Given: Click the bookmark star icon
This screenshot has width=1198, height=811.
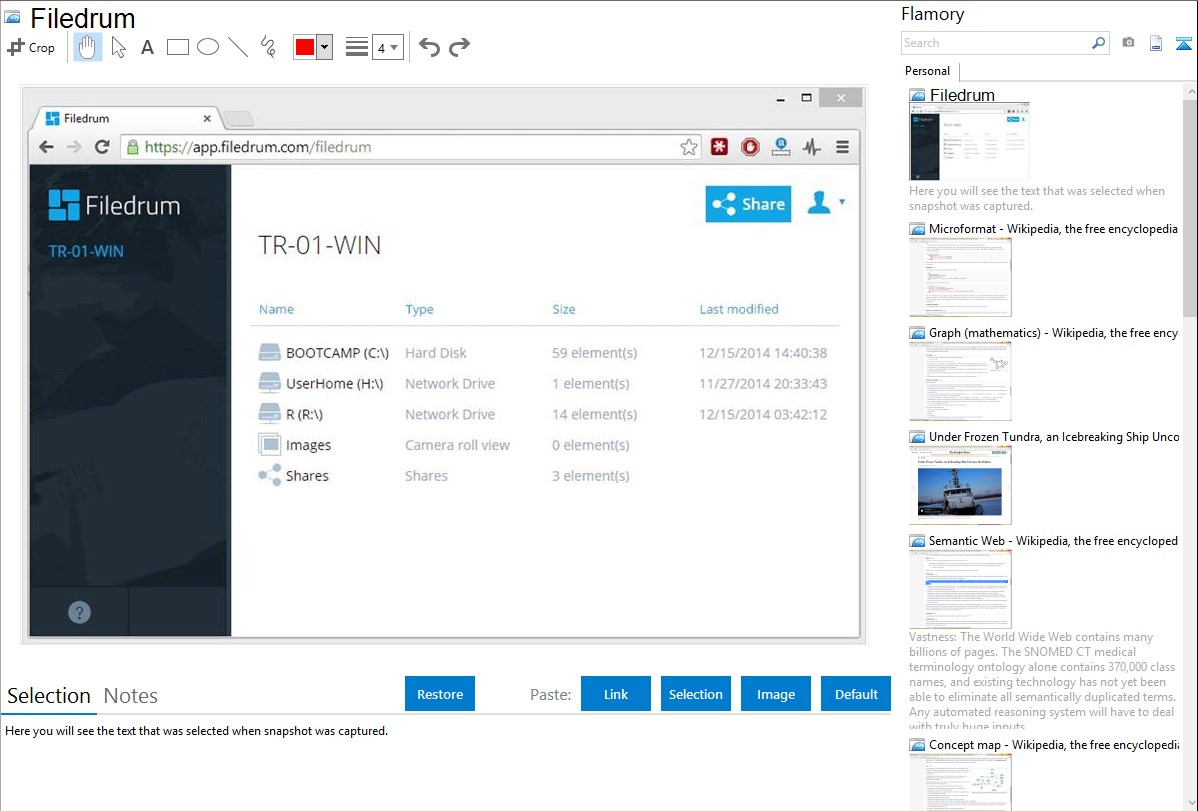Looking at the screenshot, I should coord(688,147).
